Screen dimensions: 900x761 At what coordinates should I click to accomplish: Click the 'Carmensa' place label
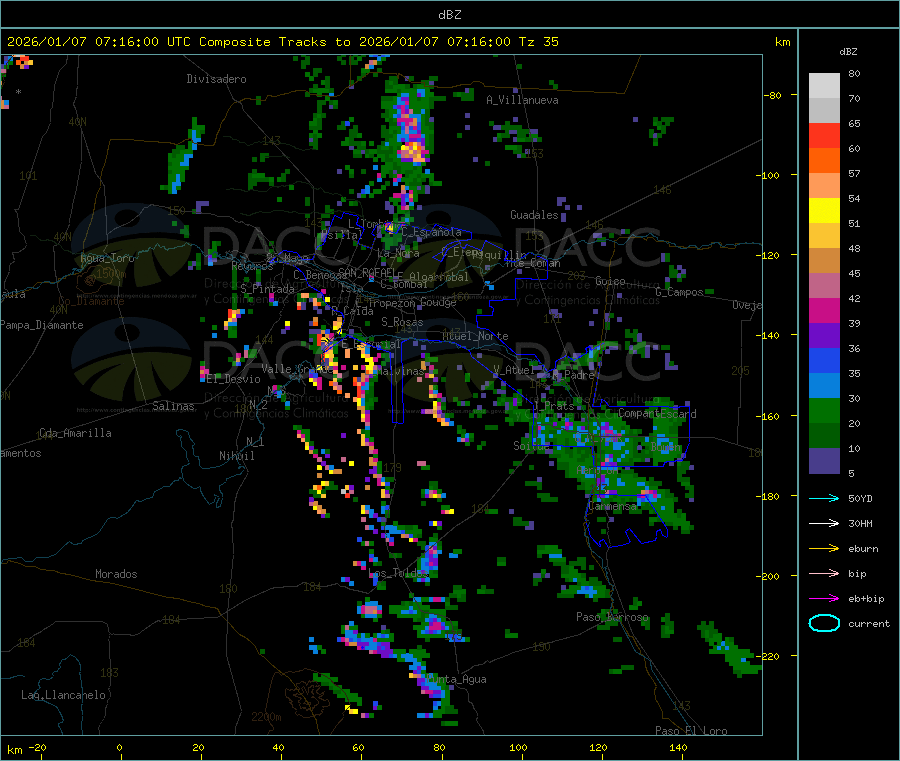[612, 506]
